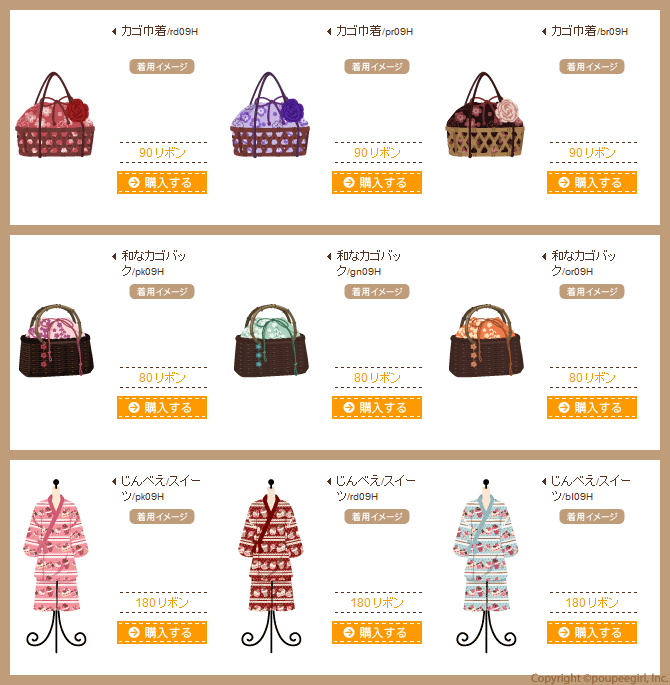Click the purple カゴ巾着 bag image
Screen dimensions: 670x685
270,115
